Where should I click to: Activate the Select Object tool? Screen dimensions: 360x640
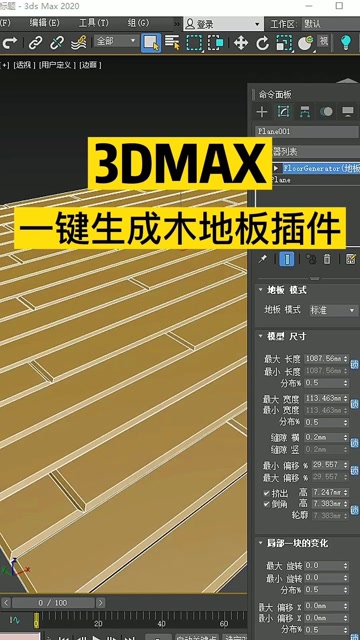click(151, 43)
